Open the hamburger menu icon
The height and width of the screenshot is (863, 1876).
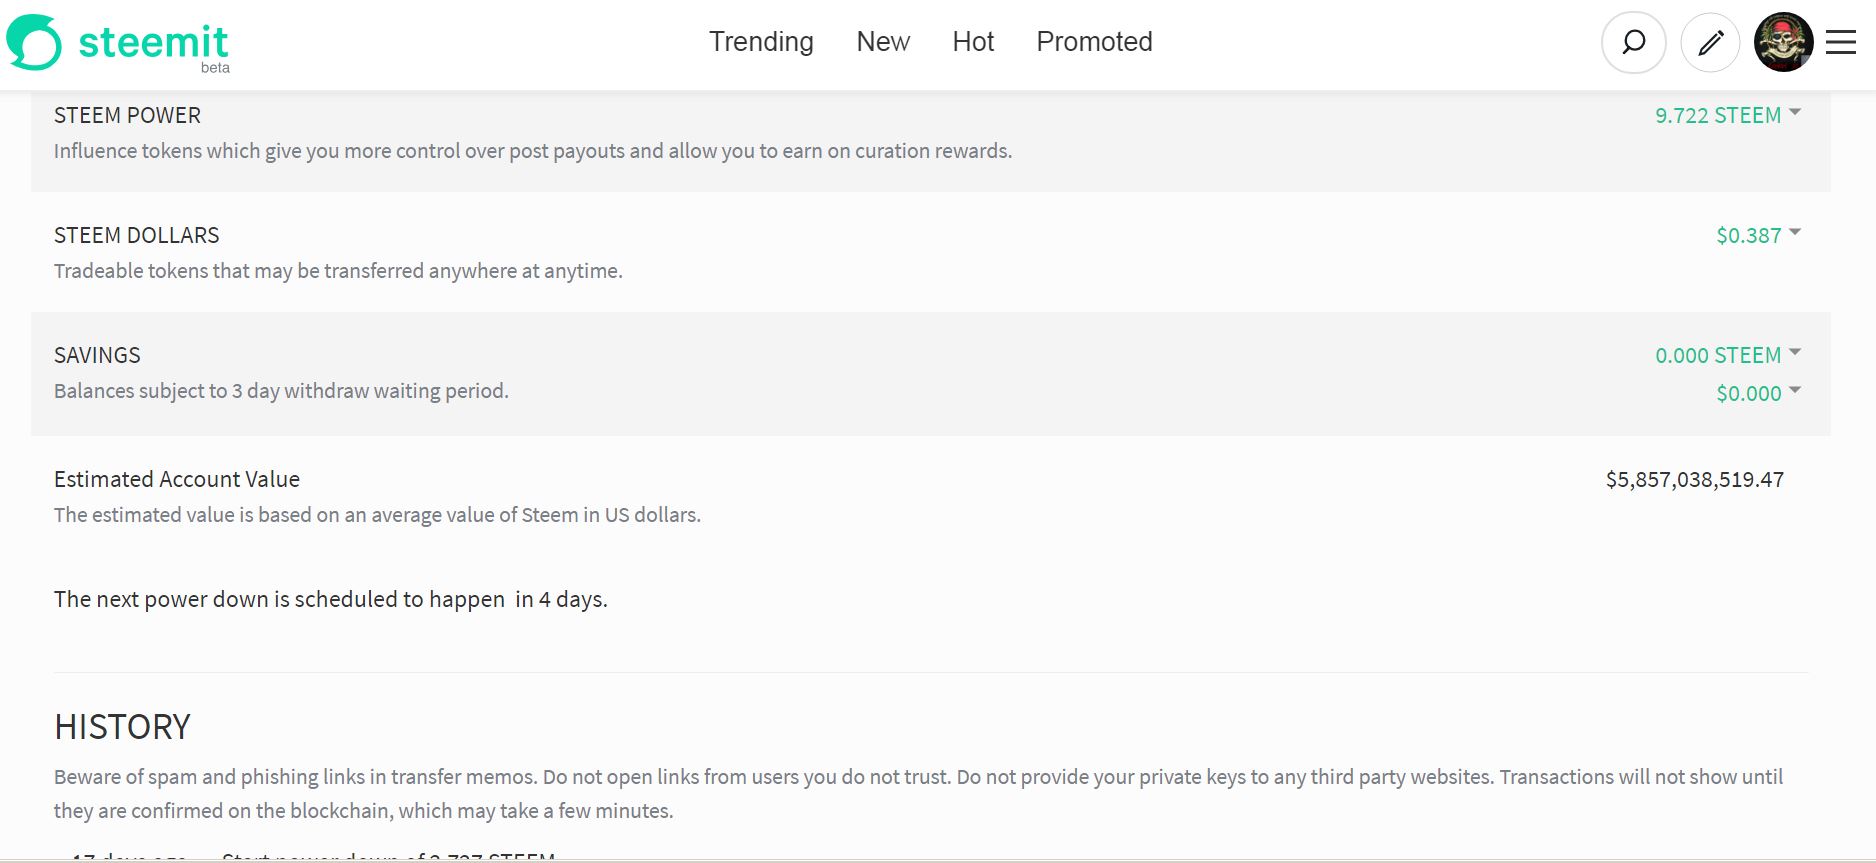(1841, 43)
